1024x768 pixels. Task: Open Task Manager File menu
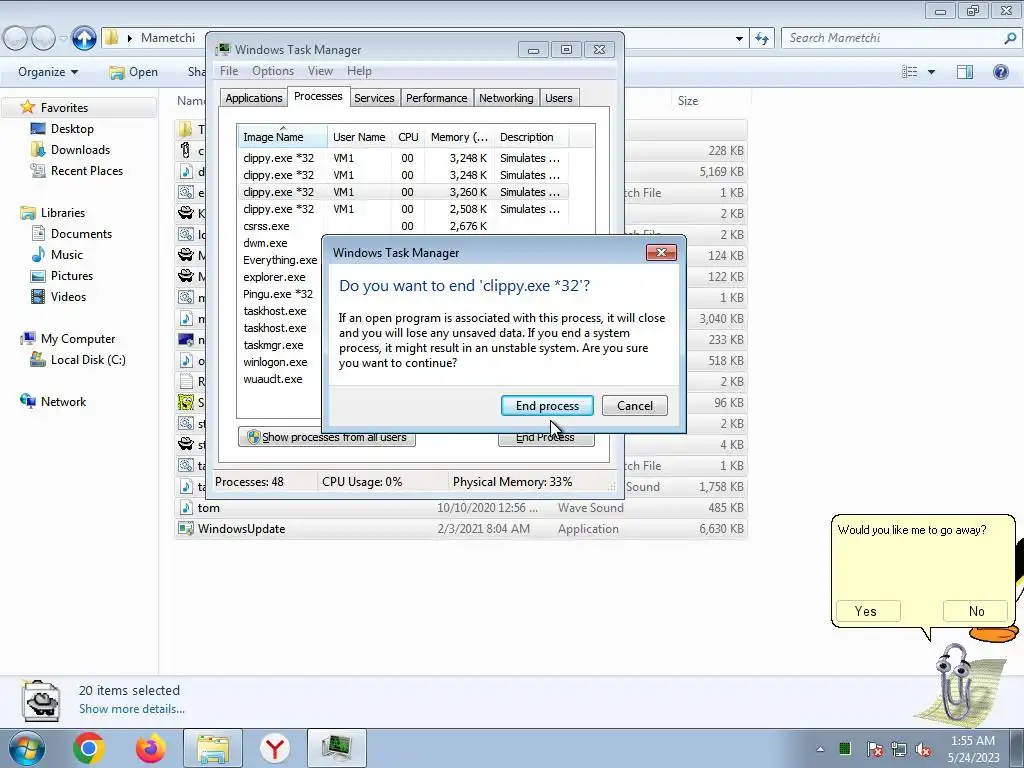click(229, 71)
